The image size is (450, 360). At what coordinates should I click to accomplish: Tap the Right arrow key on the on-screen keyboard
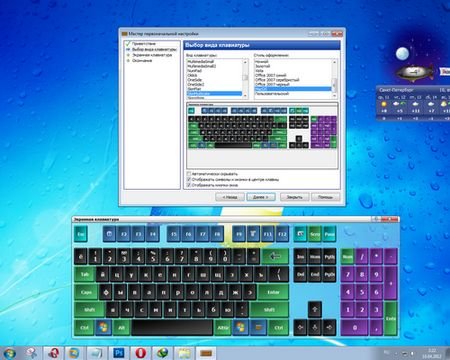coord(329,328)
